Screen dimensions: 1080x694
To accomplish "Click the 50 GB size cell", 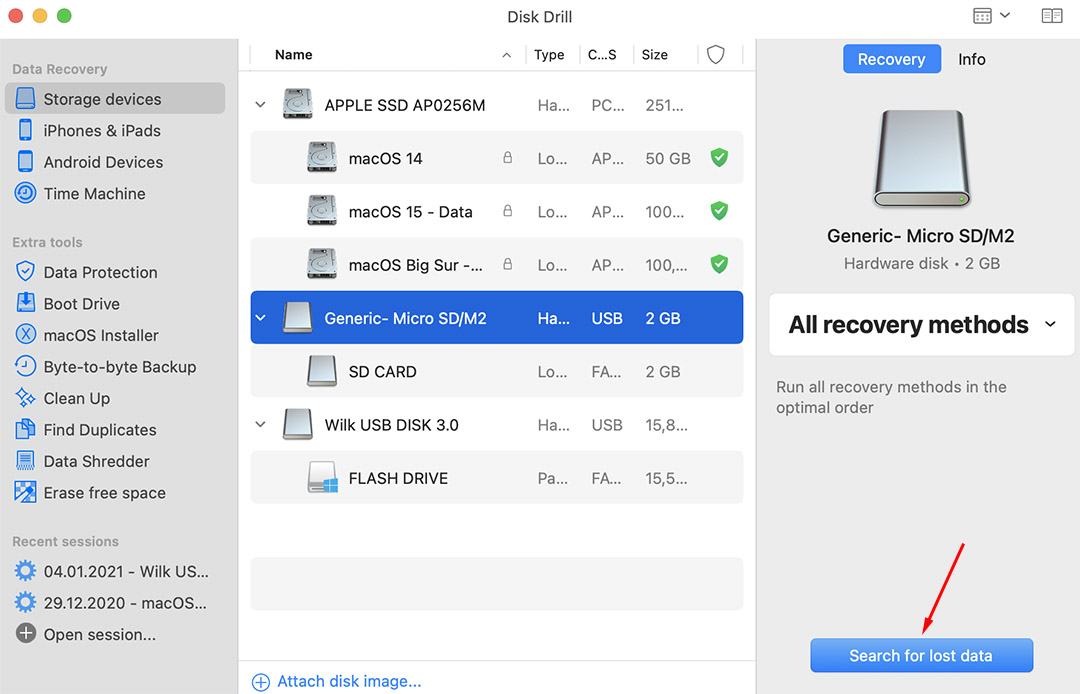I will (x=667, y=158).
